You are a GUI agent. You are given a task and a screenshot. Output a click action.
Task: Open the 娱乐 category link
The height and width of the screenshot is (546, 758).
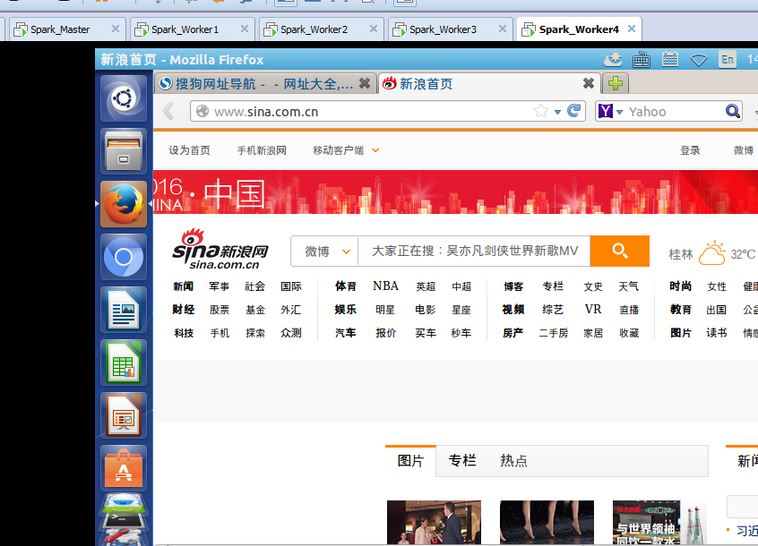tap(346, 310)
